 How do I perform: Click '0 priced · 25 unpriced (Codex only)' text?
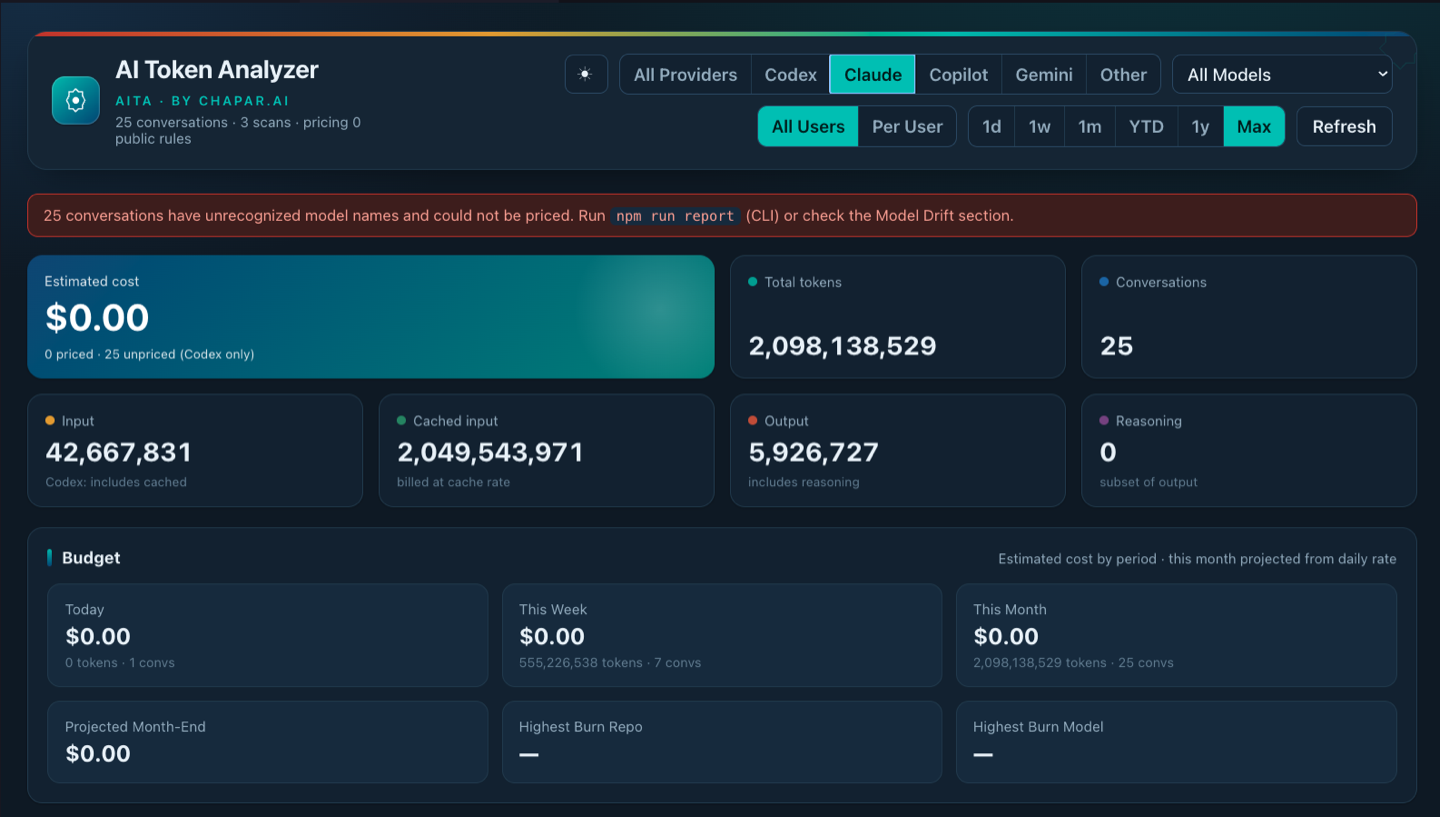[x=149, y=354]
